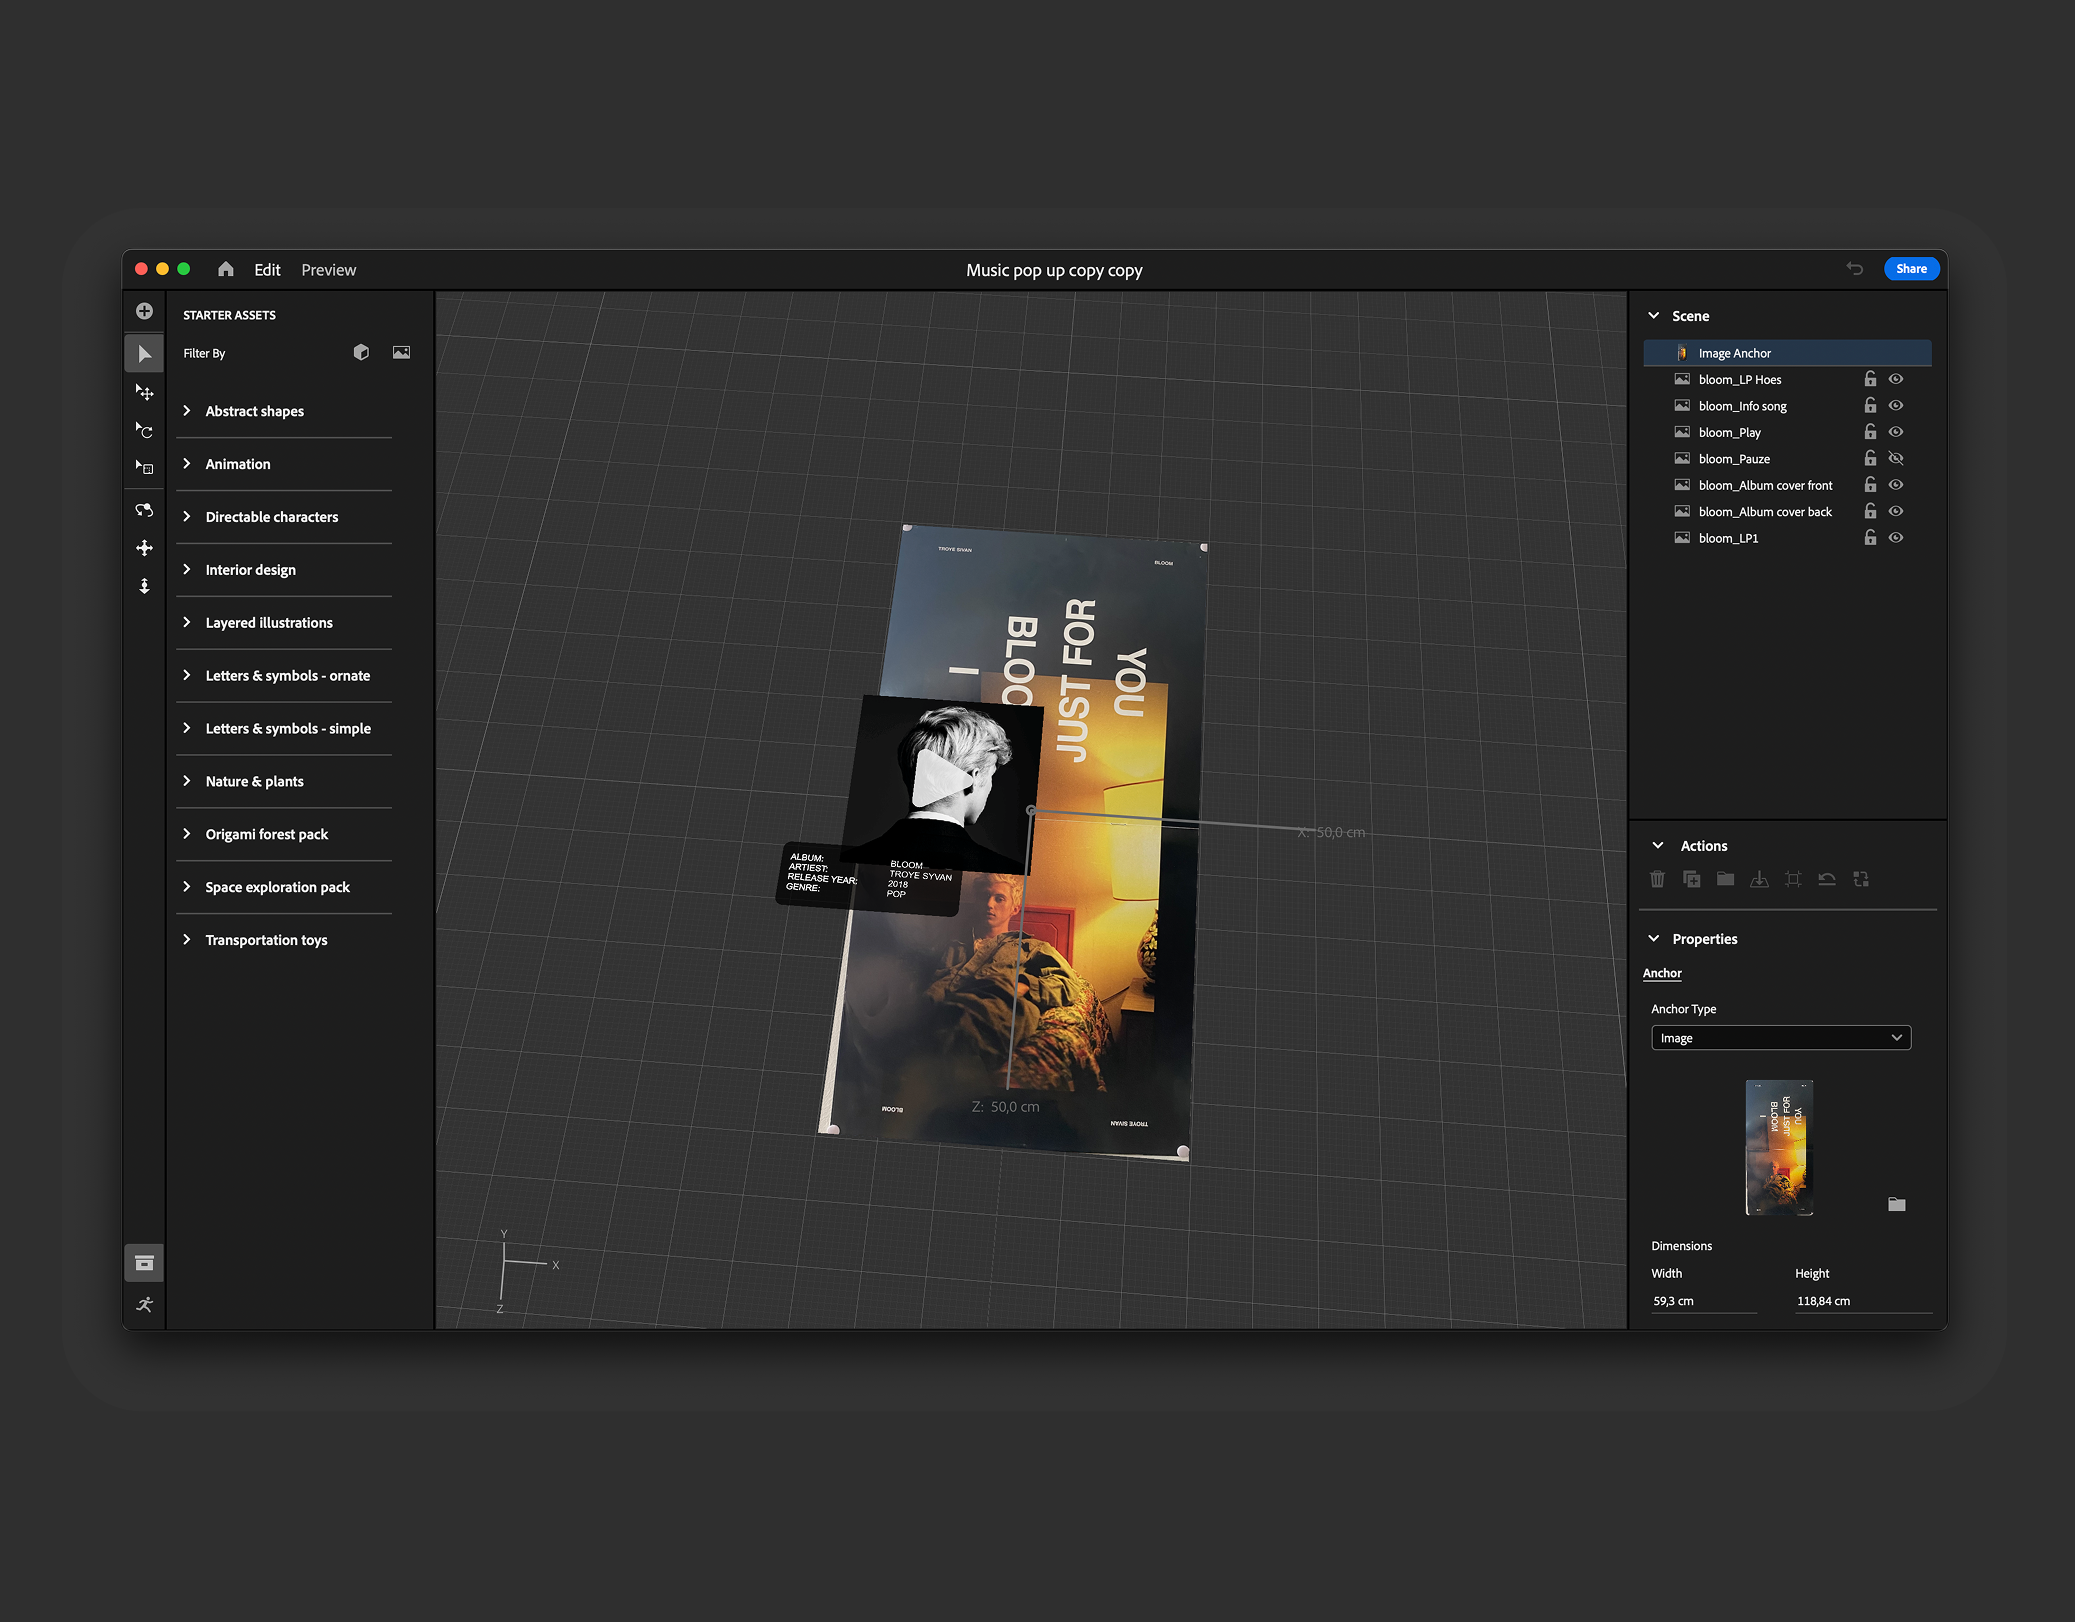The image size is (2075, 1622).
Task: Click the delete trash icon in Actions
Action: [1657, 879]
